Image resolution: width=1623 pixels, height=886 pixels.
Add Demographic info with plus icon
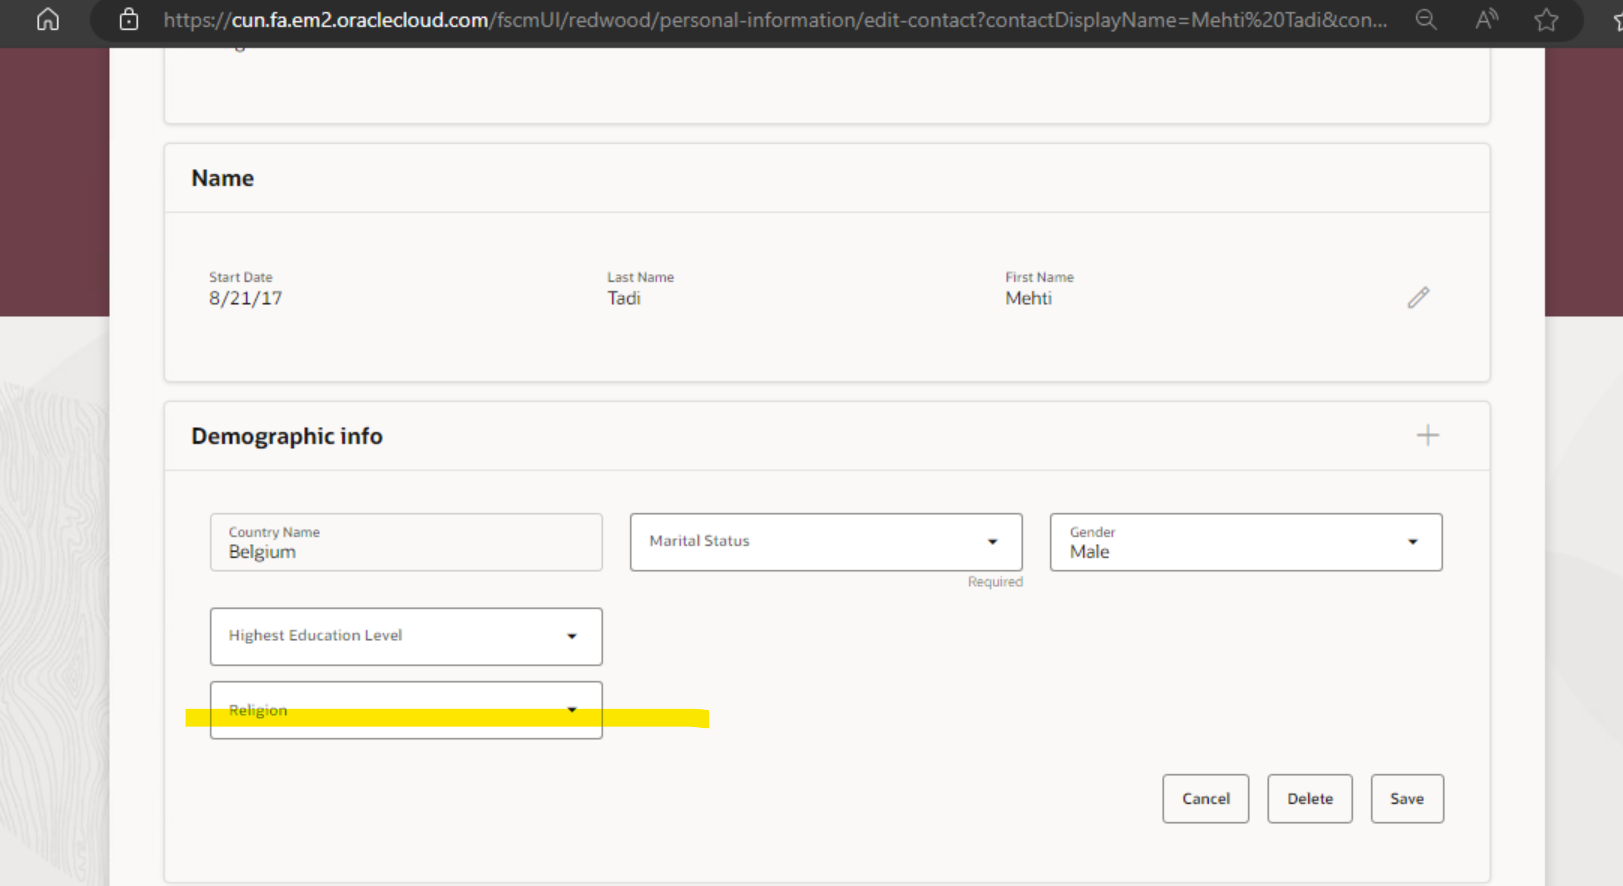pyautogui.click(x=1428, y=435)
